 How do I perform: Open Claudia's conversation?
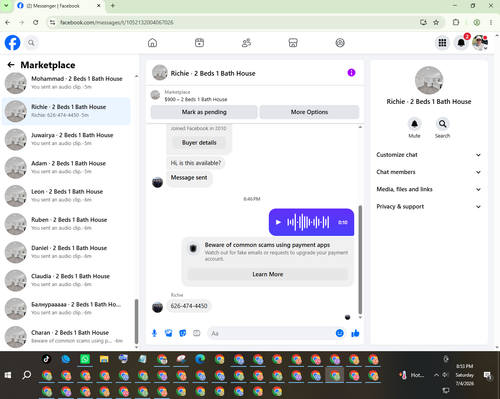(x=67, y=280)
